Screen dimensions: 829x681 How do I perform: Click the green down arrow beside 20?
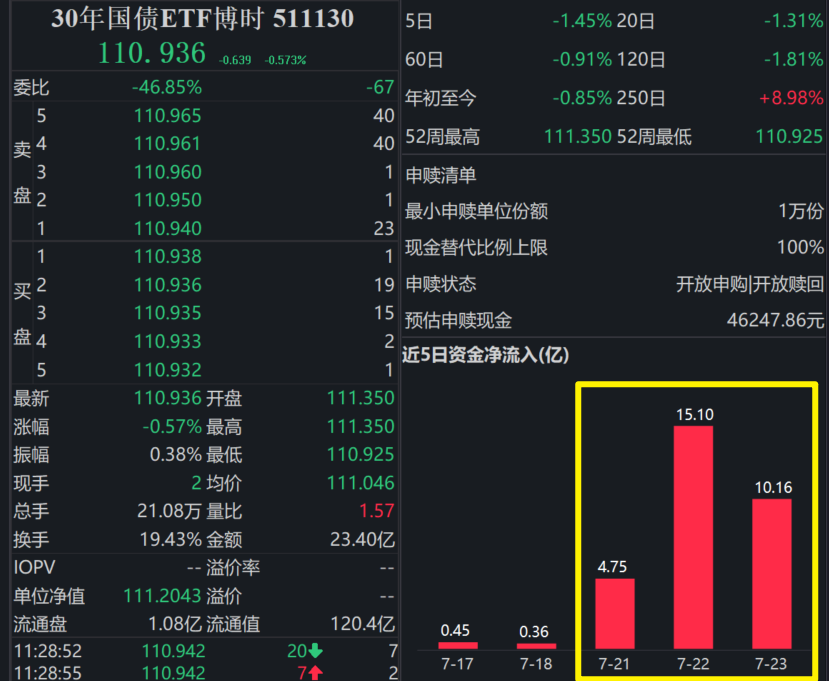(316, 650)
